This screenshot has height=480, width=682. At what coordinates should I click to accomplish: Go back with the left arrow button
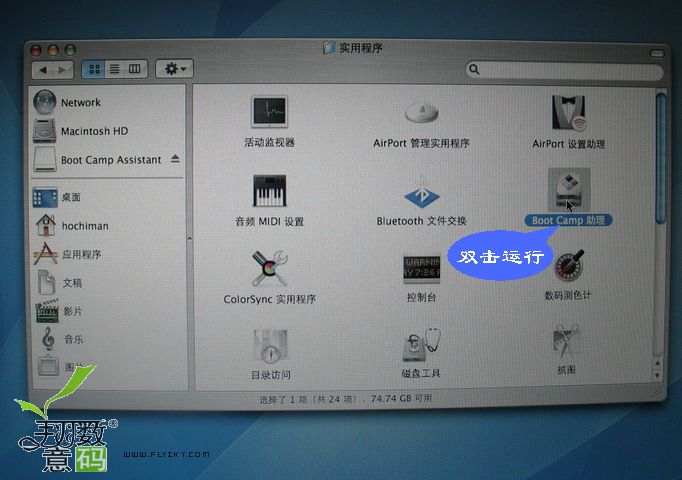43,70
